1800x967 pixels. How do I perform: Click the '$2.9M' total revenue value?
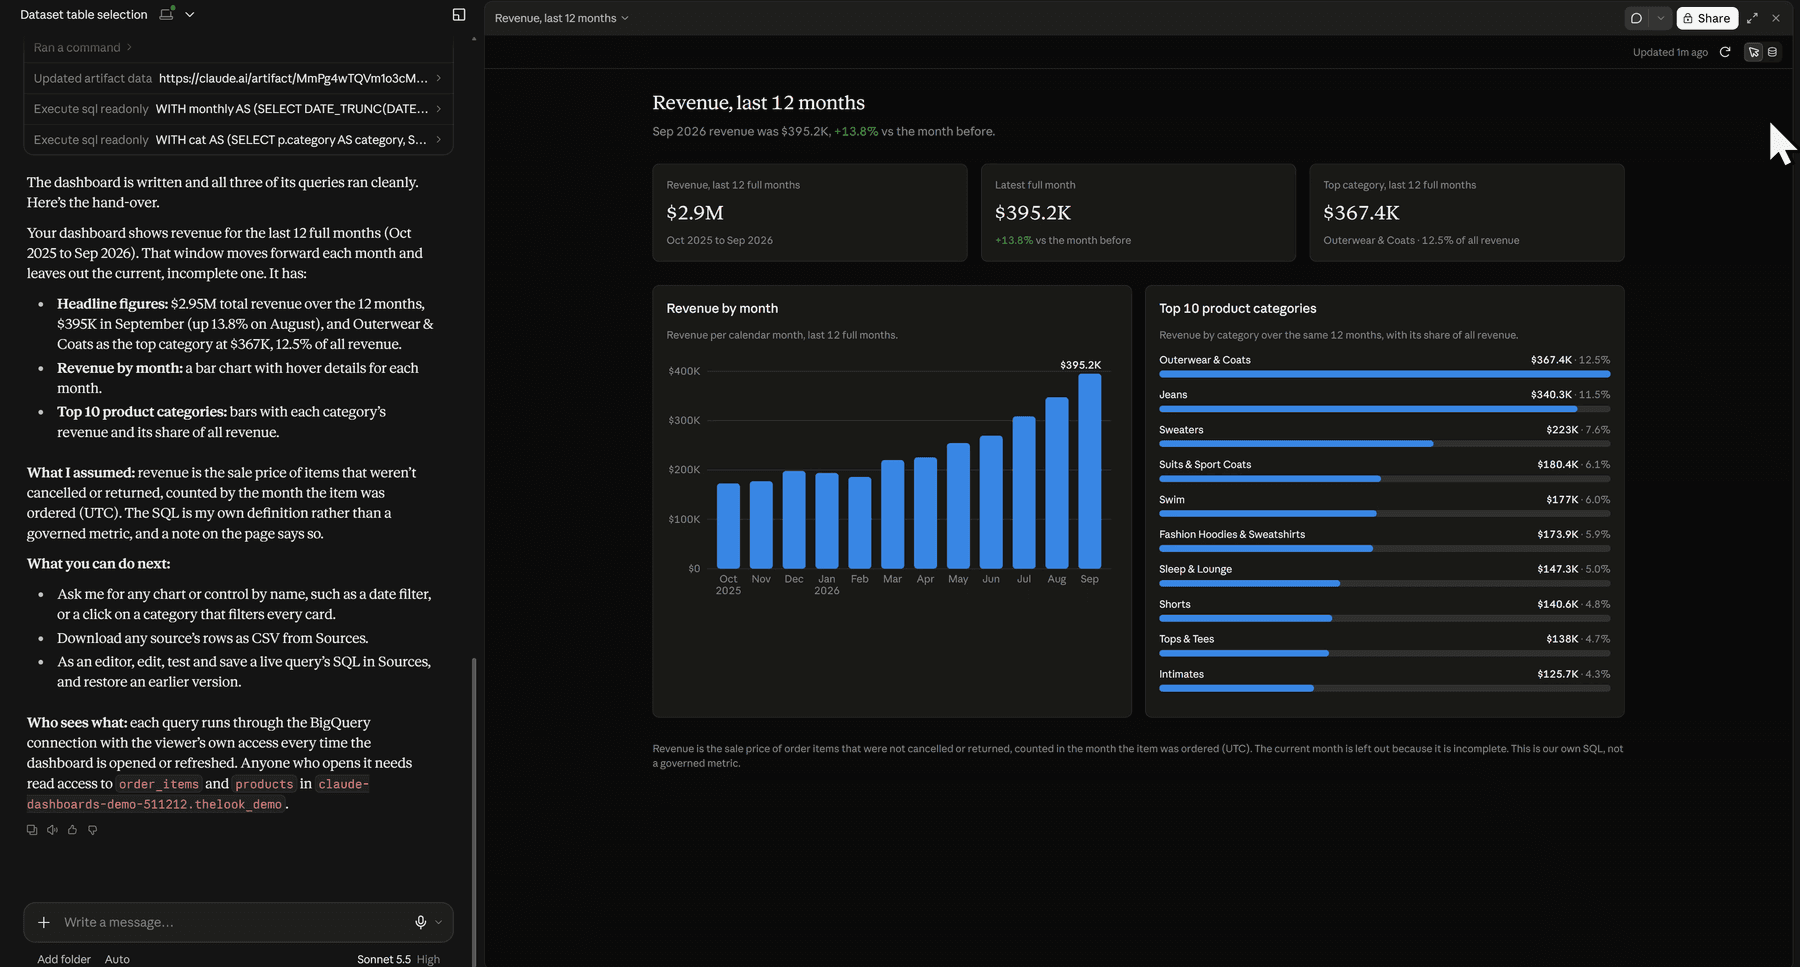click(695, 213)
